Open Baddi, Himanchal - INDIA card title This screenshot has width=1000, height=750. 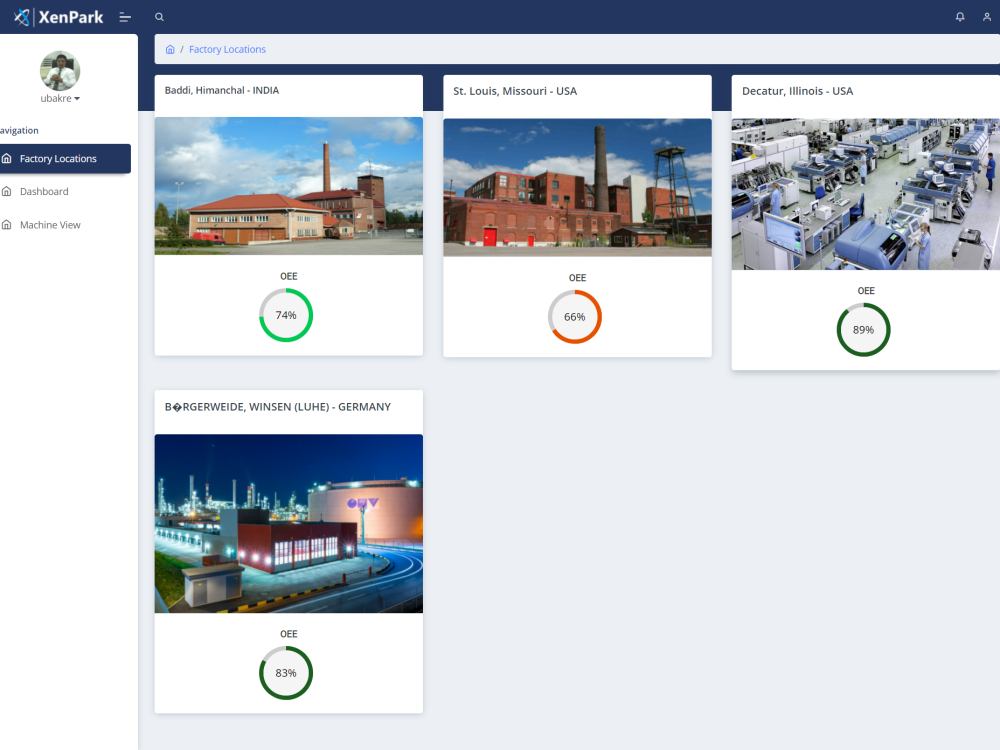(222, 91)
